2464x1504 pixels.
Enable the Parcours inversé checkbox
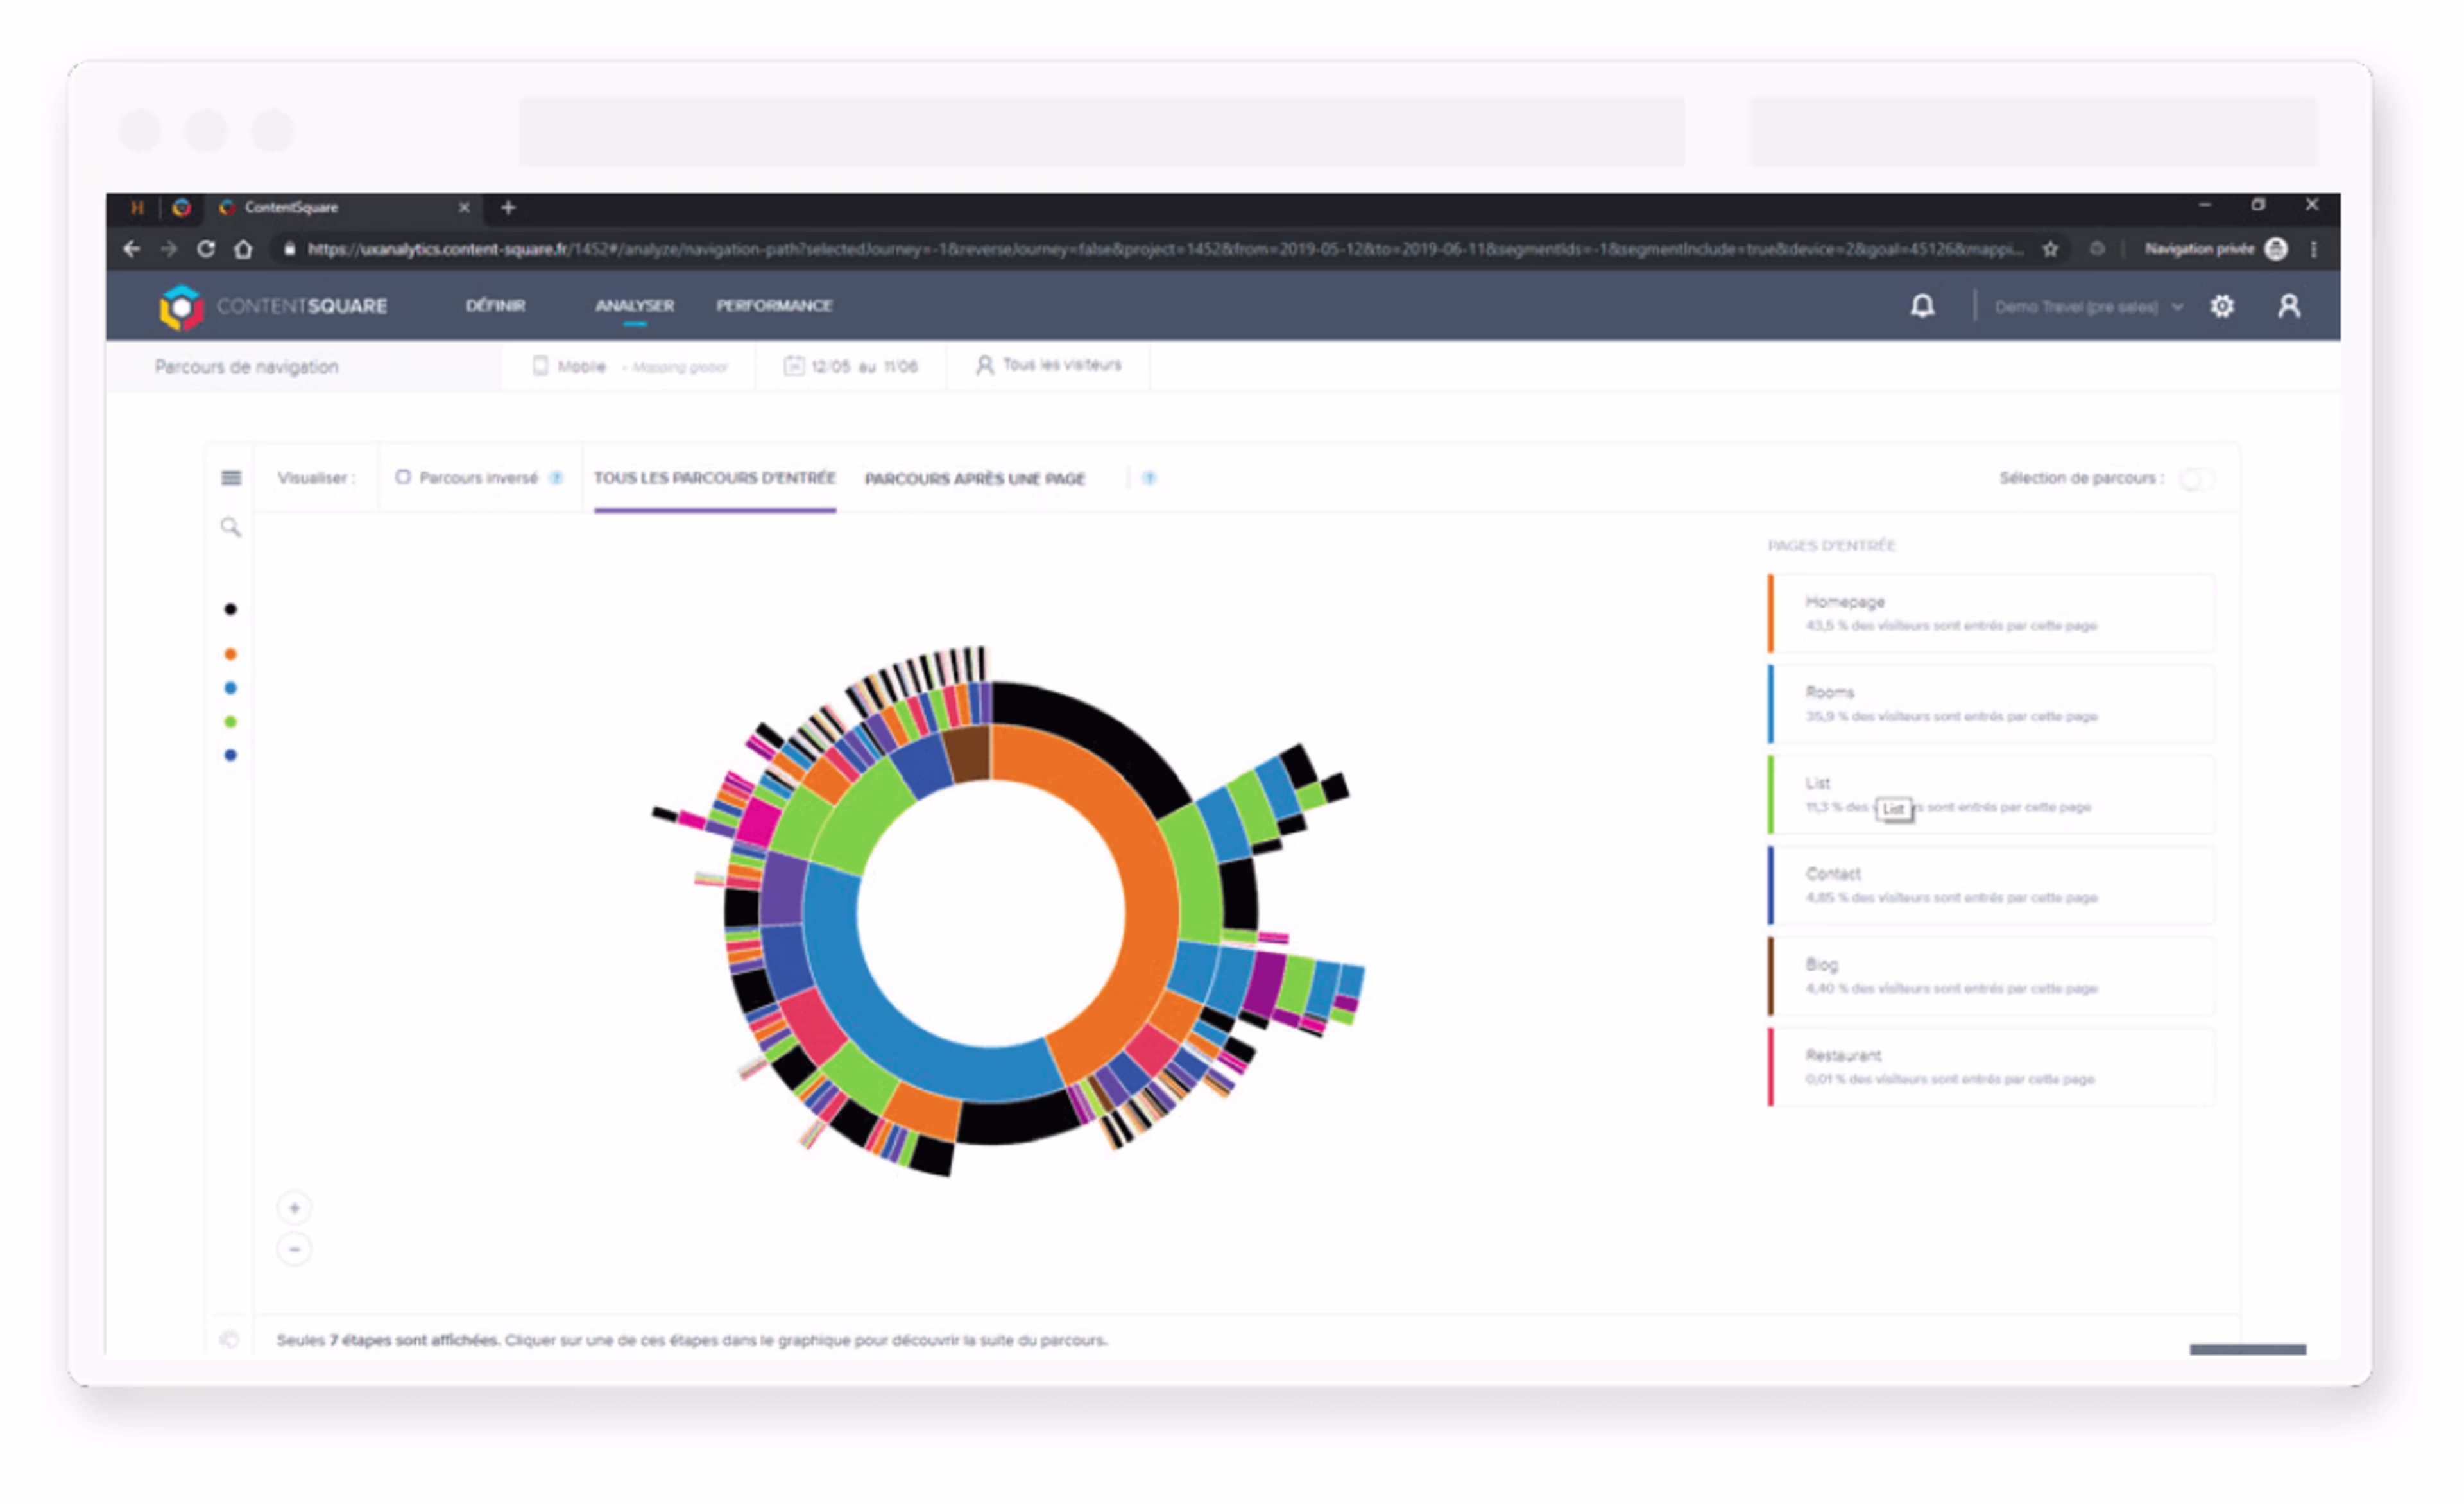403,477
